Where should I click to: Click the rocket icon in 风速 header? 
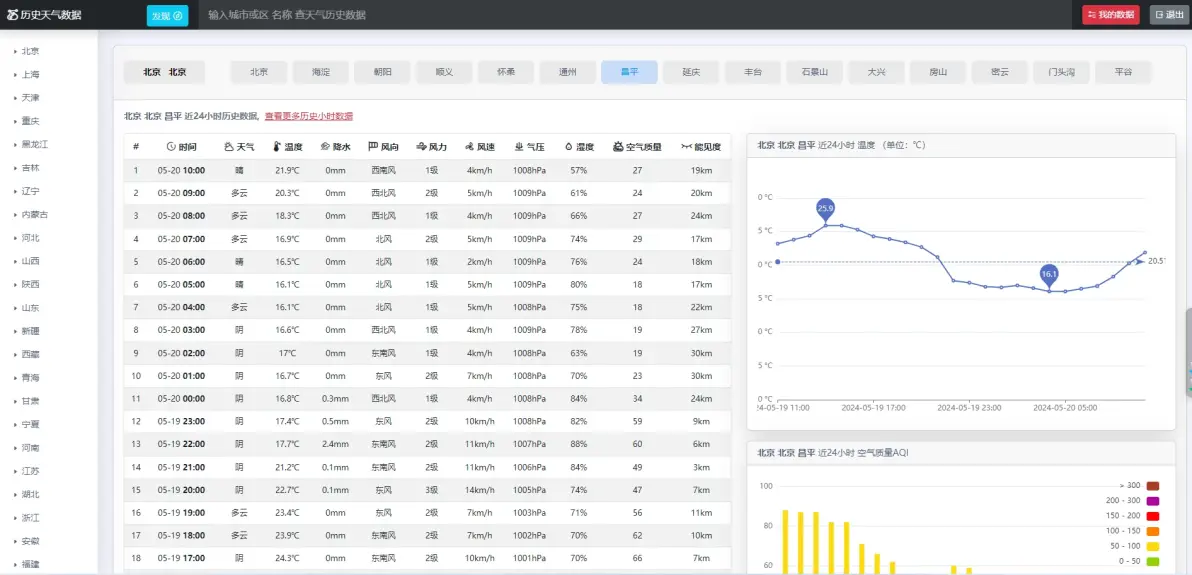tap(470, 147)
